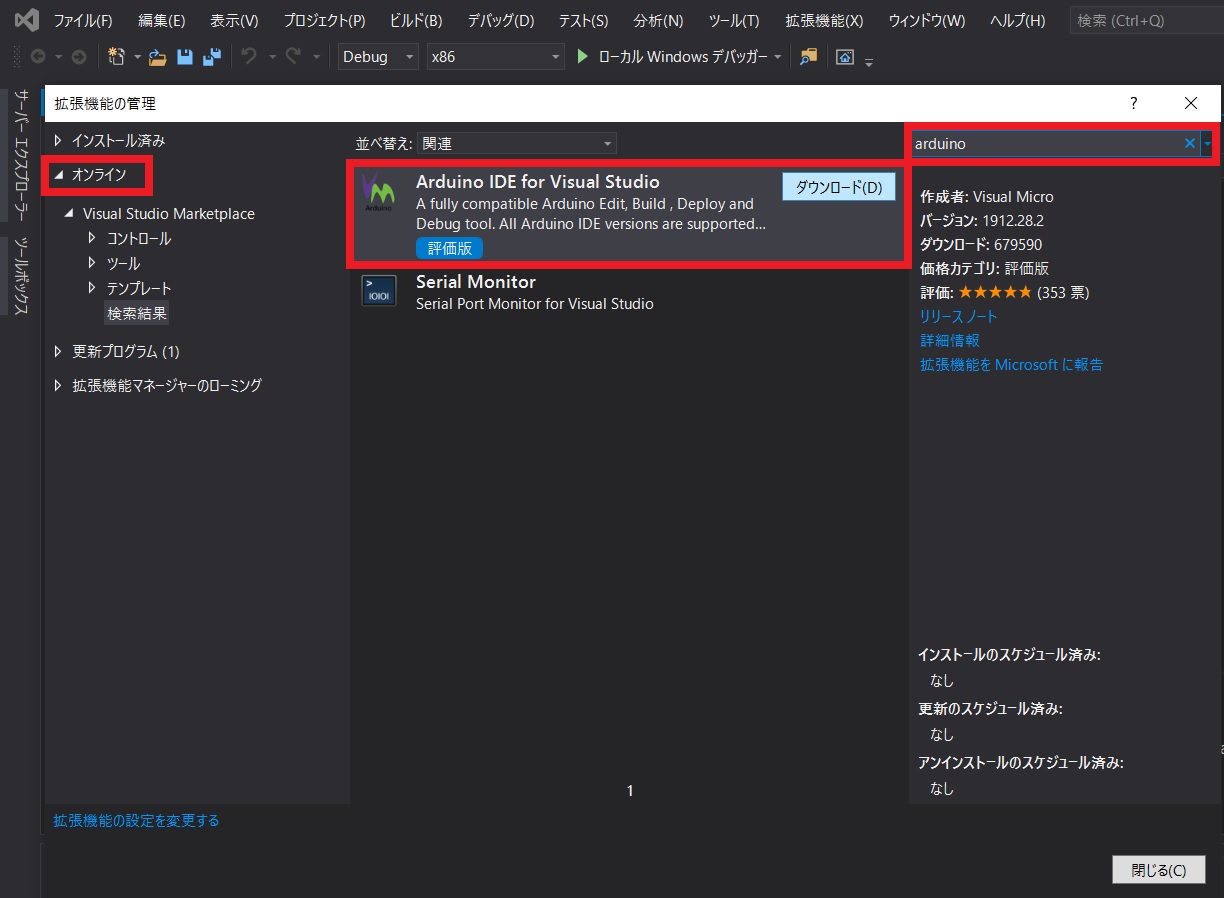Open the Debug configuration dropdown
The image size is (1224, 898).
(377, 57)
